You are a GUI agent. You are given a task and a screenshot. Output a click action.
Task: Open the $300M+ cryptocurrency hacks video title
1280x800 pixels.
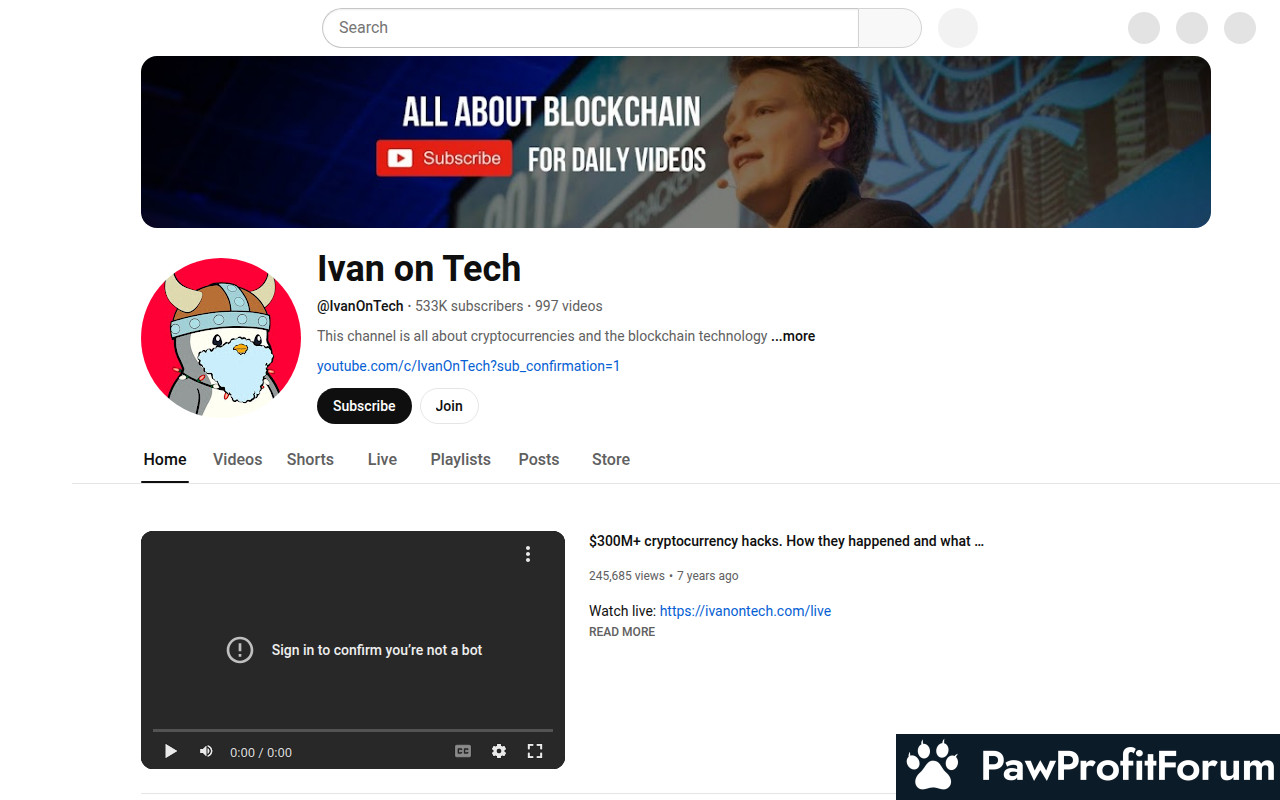tap(786, 541)
